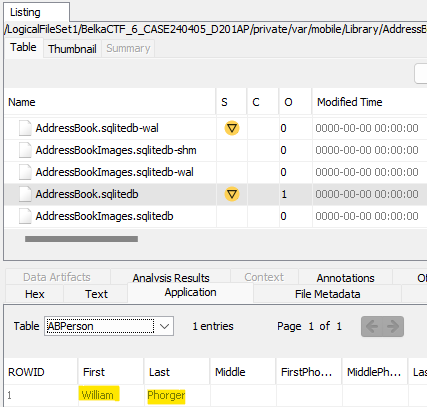The image size is (427, 407).
Task: Click file icon of AddressBookImages.sqlitedb
Action: tap(25, 216)
